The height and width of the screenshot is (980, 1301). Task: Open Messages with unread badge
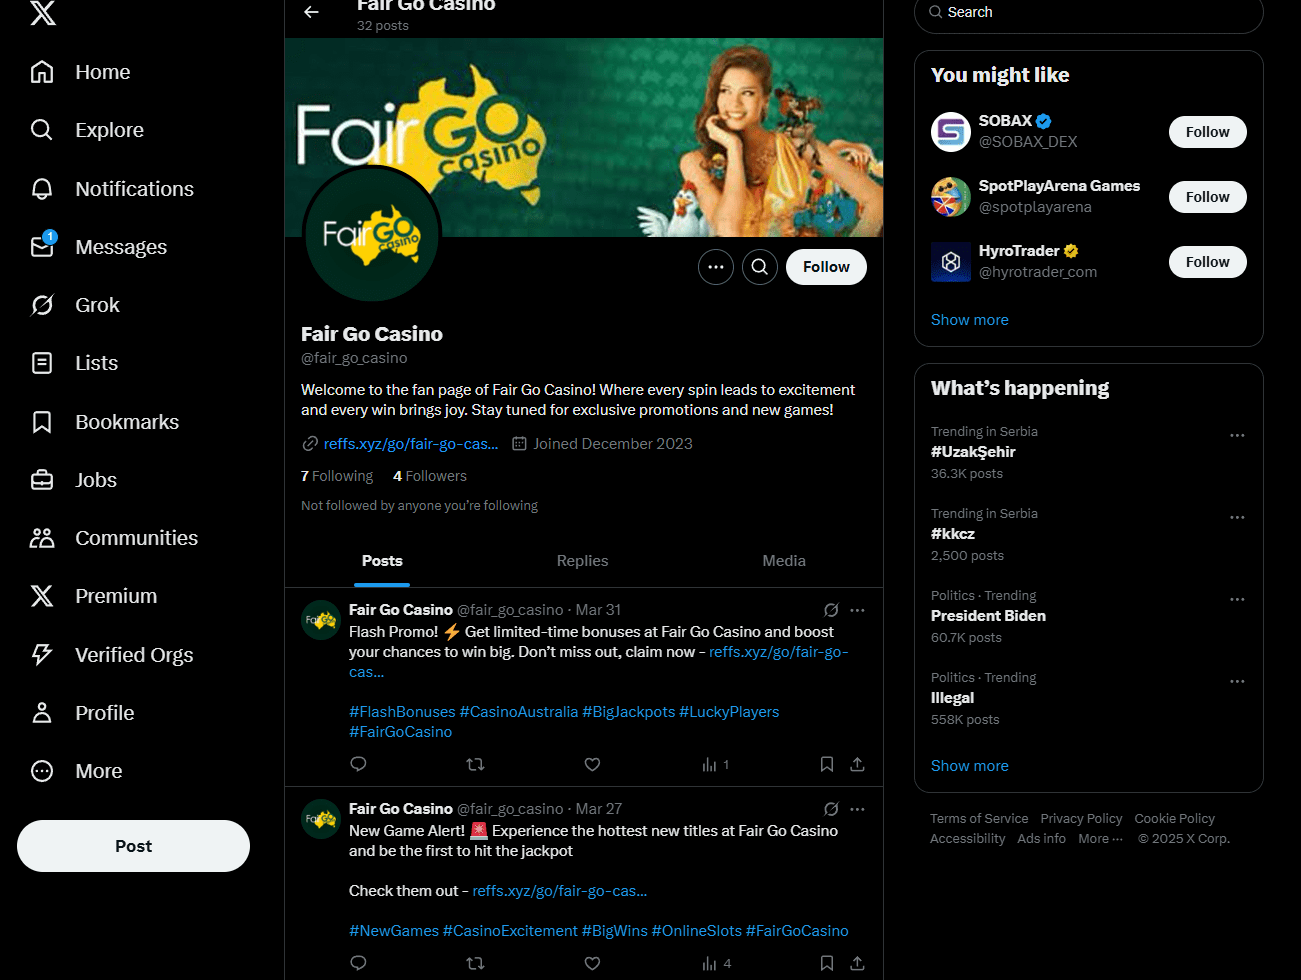tap(100, 247)
